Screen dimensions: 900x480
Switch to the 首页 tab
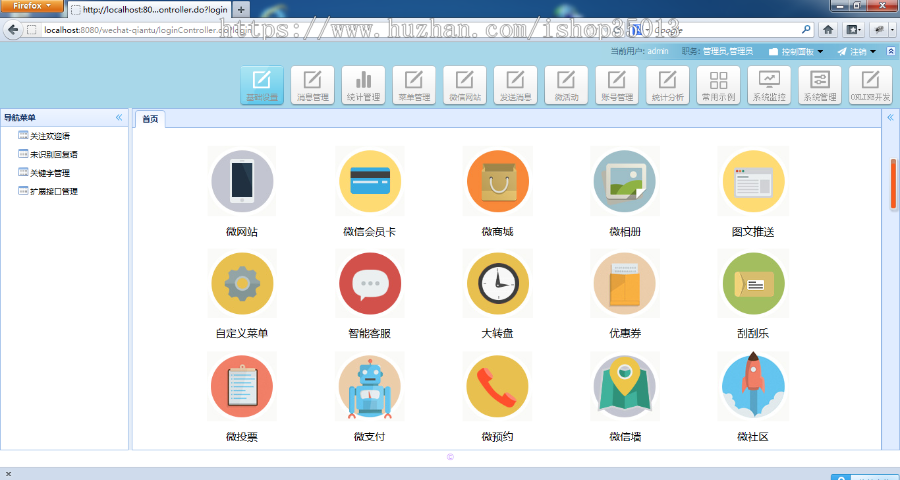point(150,119)
